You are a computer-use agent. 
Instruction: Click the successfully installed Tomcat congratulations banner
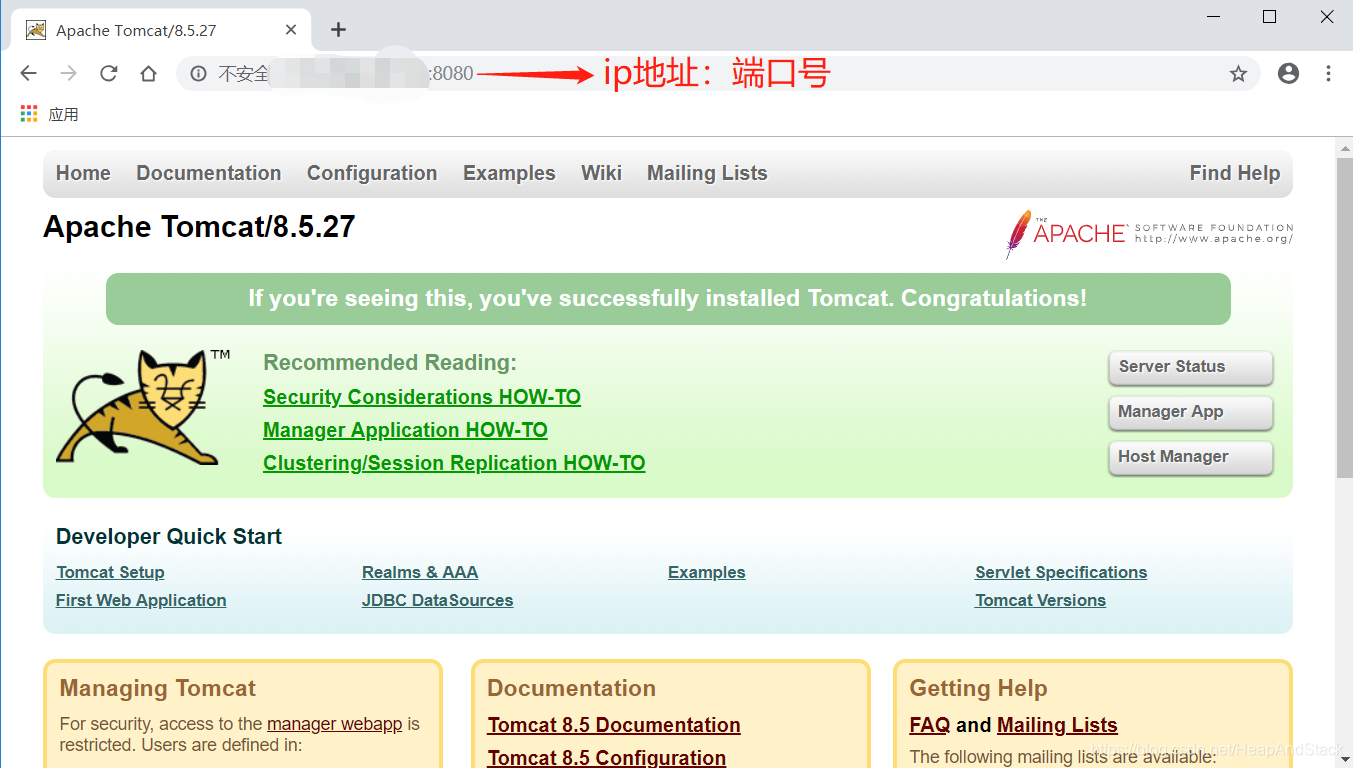point(668,299)
